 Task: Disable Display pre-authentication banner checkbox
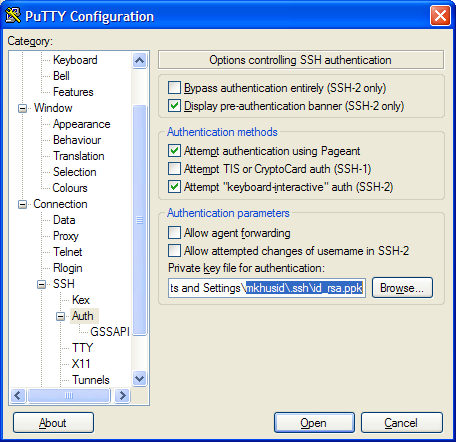[x=175, y=106]
